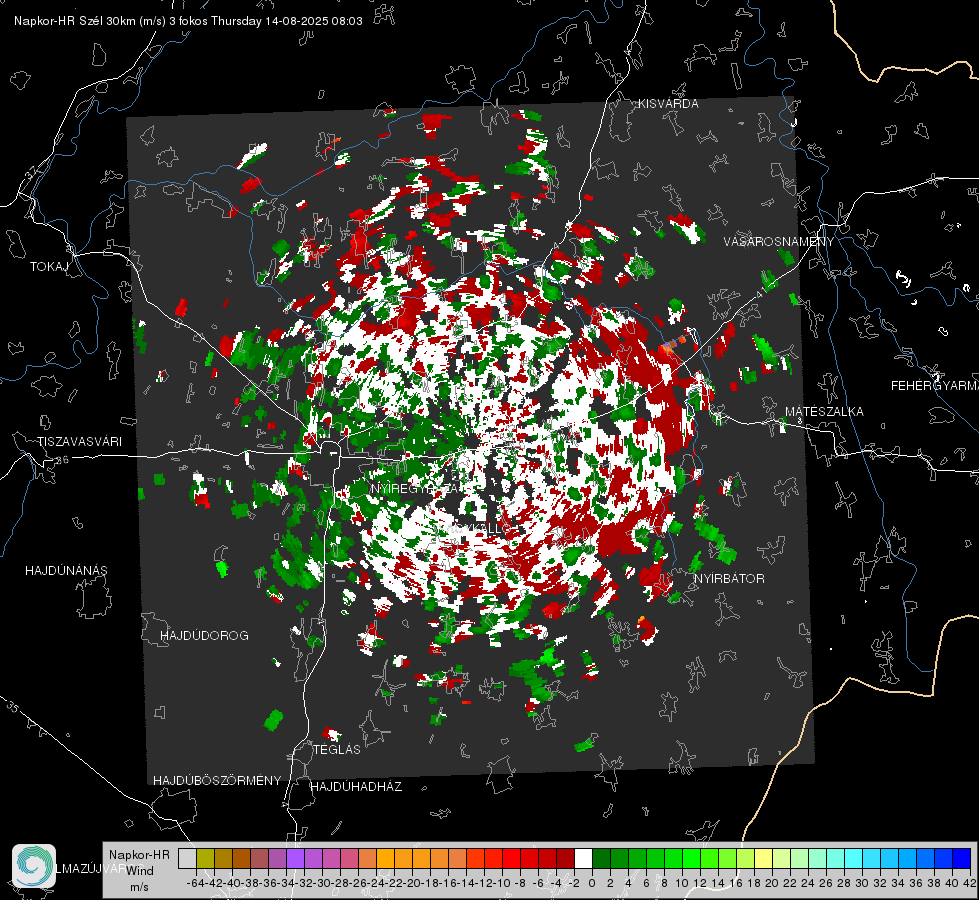The height and width of the screenshot is (900, 979).
Task: Pick the violet swatch between -34 and -32
Action: coord(295,858)
